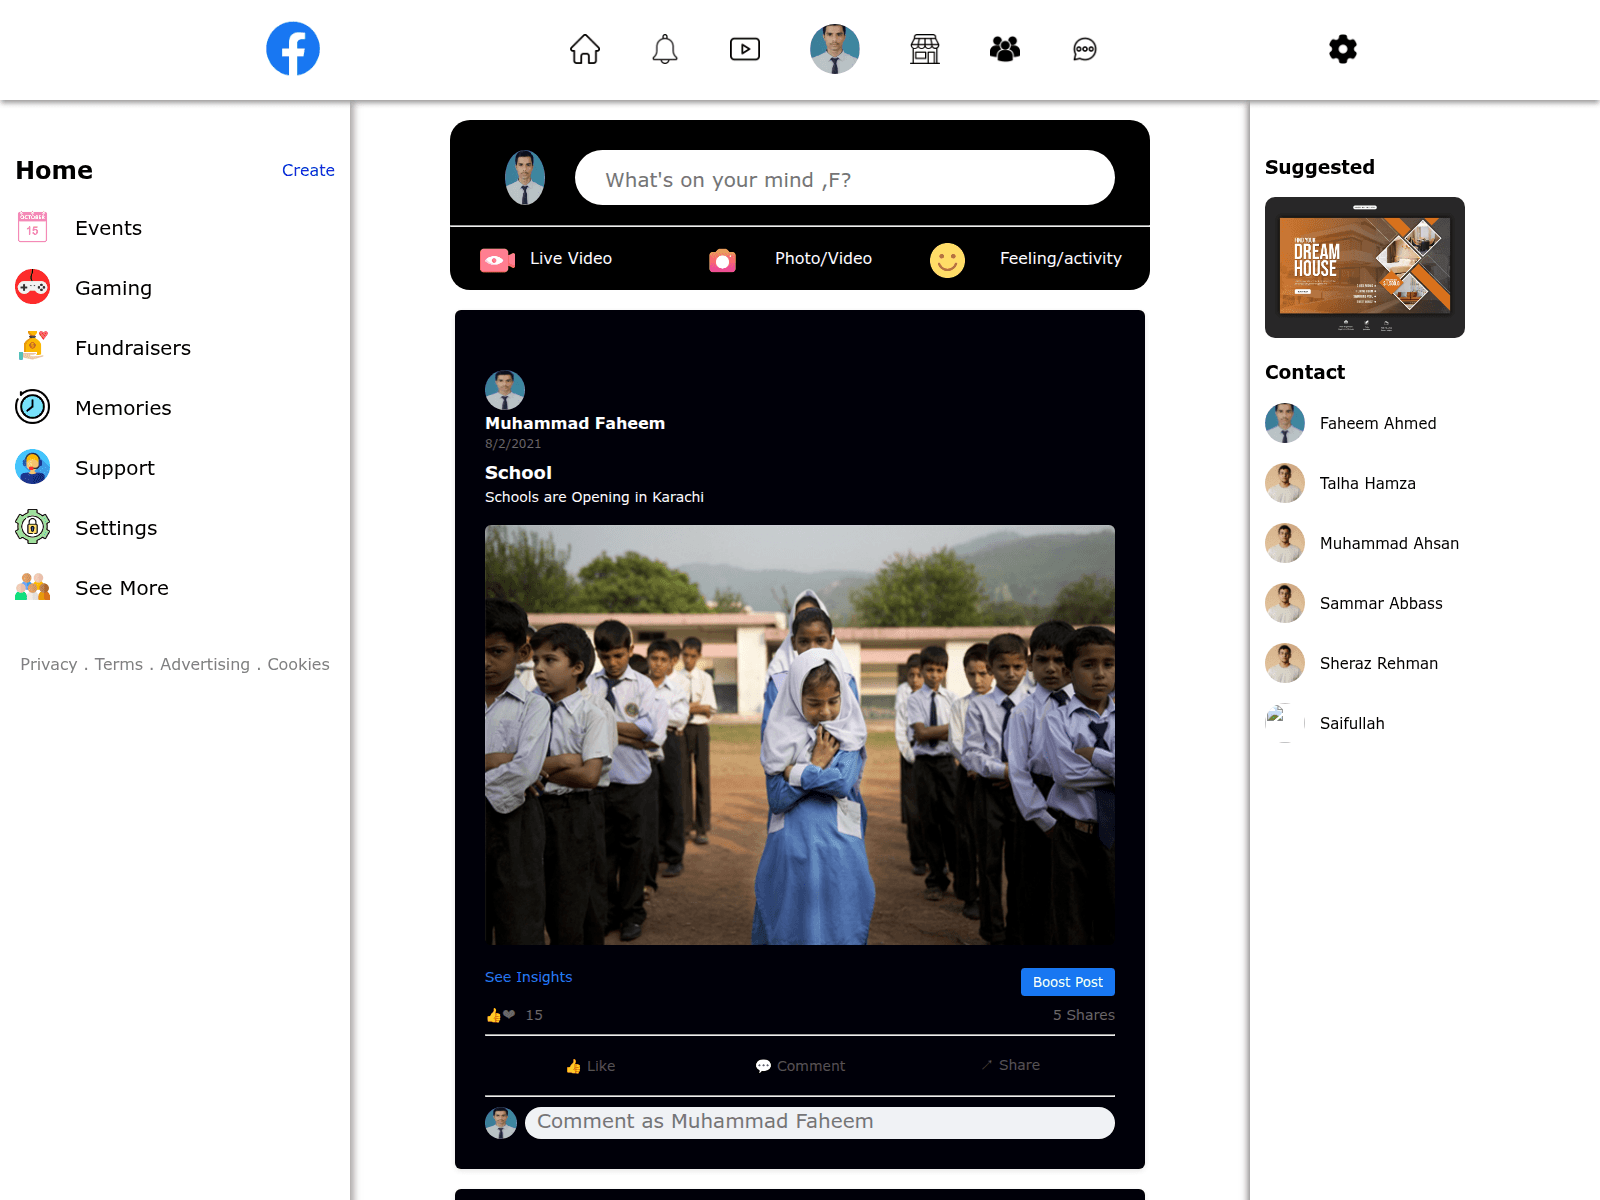Click the Photo/Video camera icon
Image resolution: width=1600 pixels, height=1200 pixels.
click(722, 260)
